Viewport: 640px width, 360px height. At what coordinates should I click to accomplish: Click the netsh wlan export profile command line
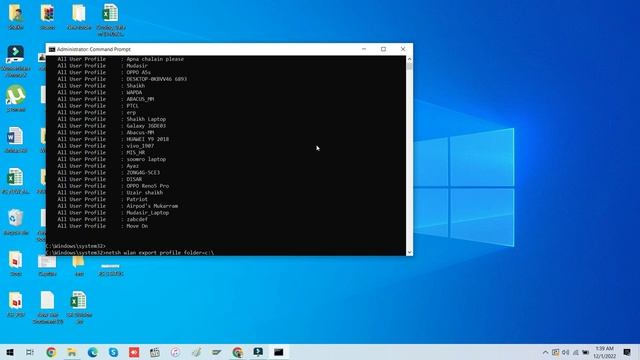click(x=130, y=253)
